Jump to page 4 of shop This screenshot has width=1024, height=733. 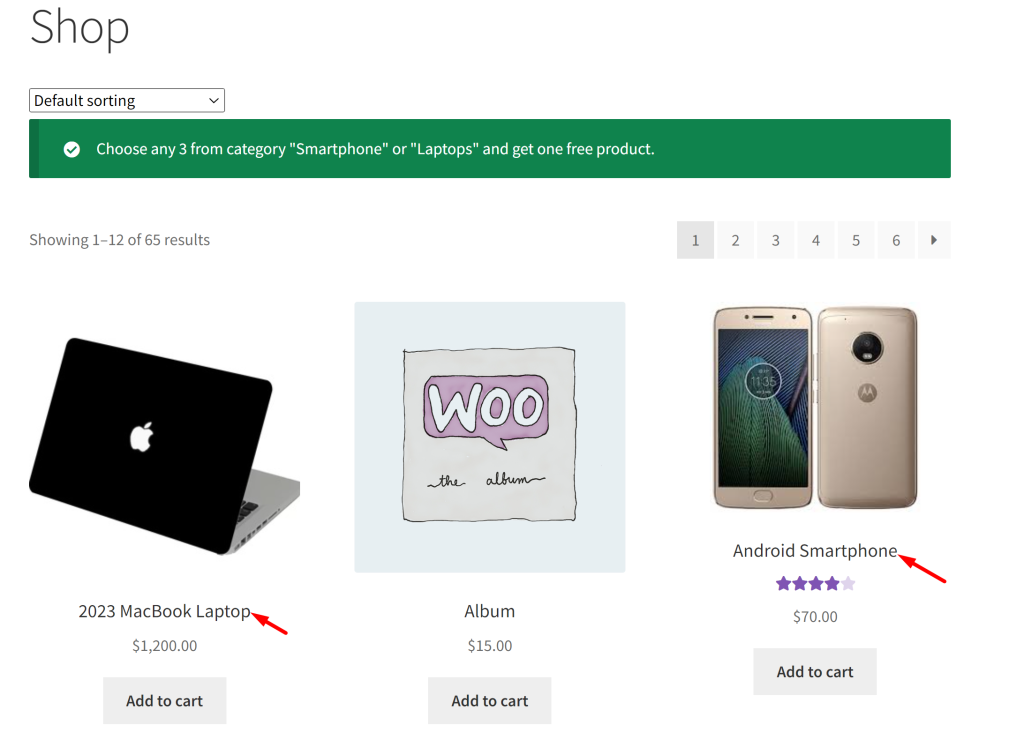click(x=816, y=240)
